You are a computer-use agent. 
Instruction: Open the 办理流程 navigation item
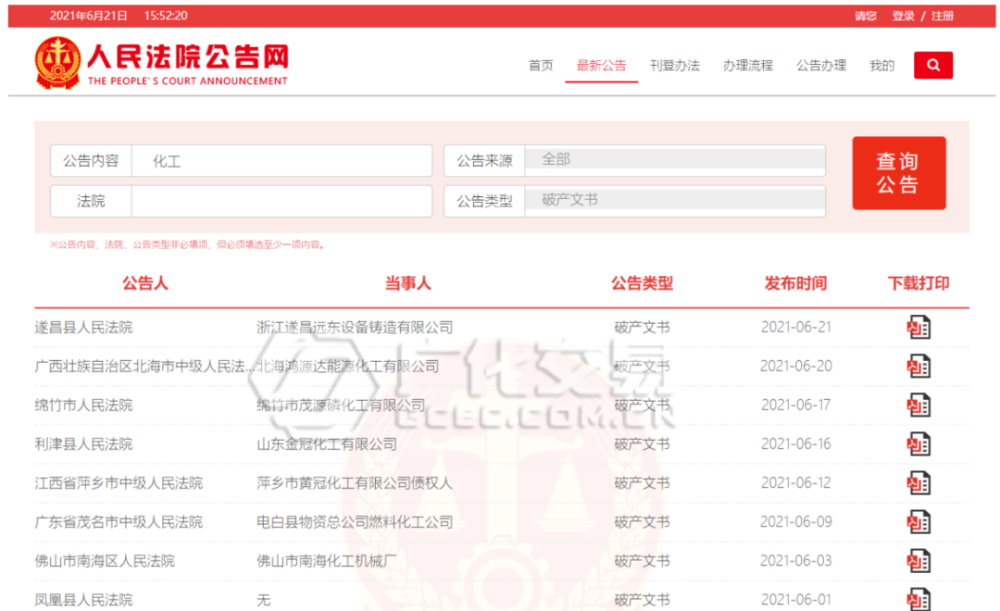747,65
